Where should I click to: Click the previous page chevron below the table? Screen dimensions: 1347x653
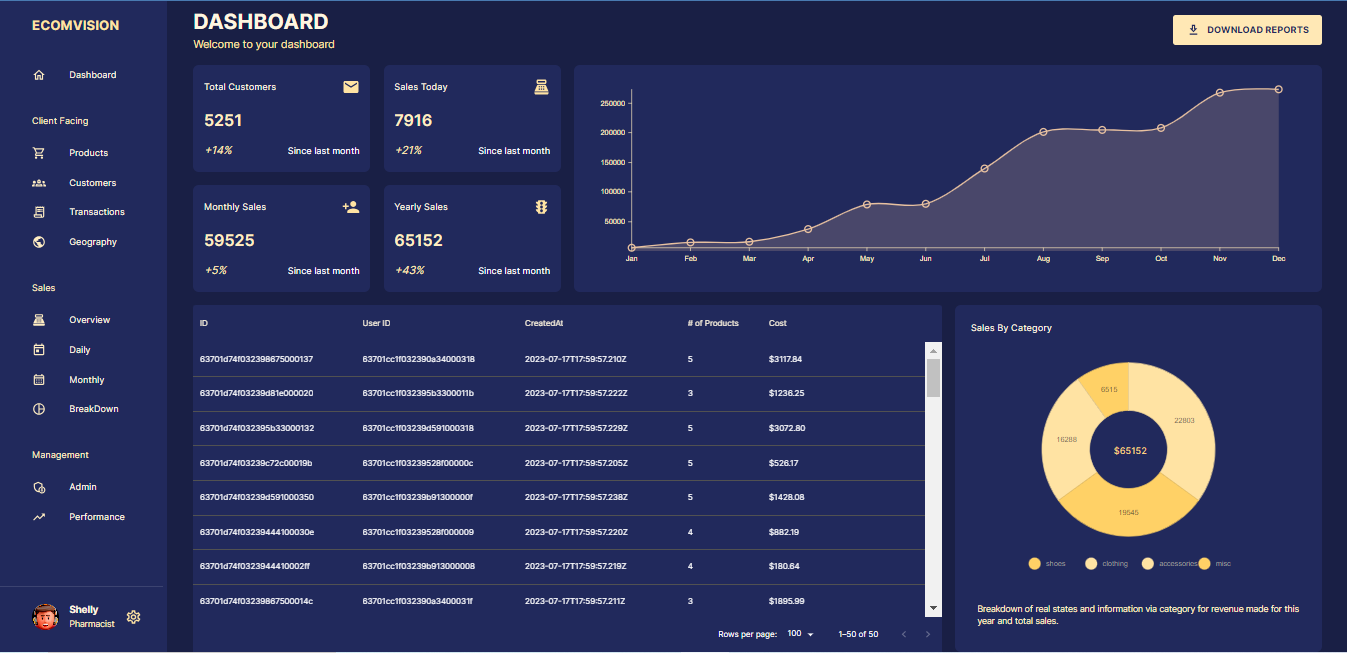pos(904,633)
